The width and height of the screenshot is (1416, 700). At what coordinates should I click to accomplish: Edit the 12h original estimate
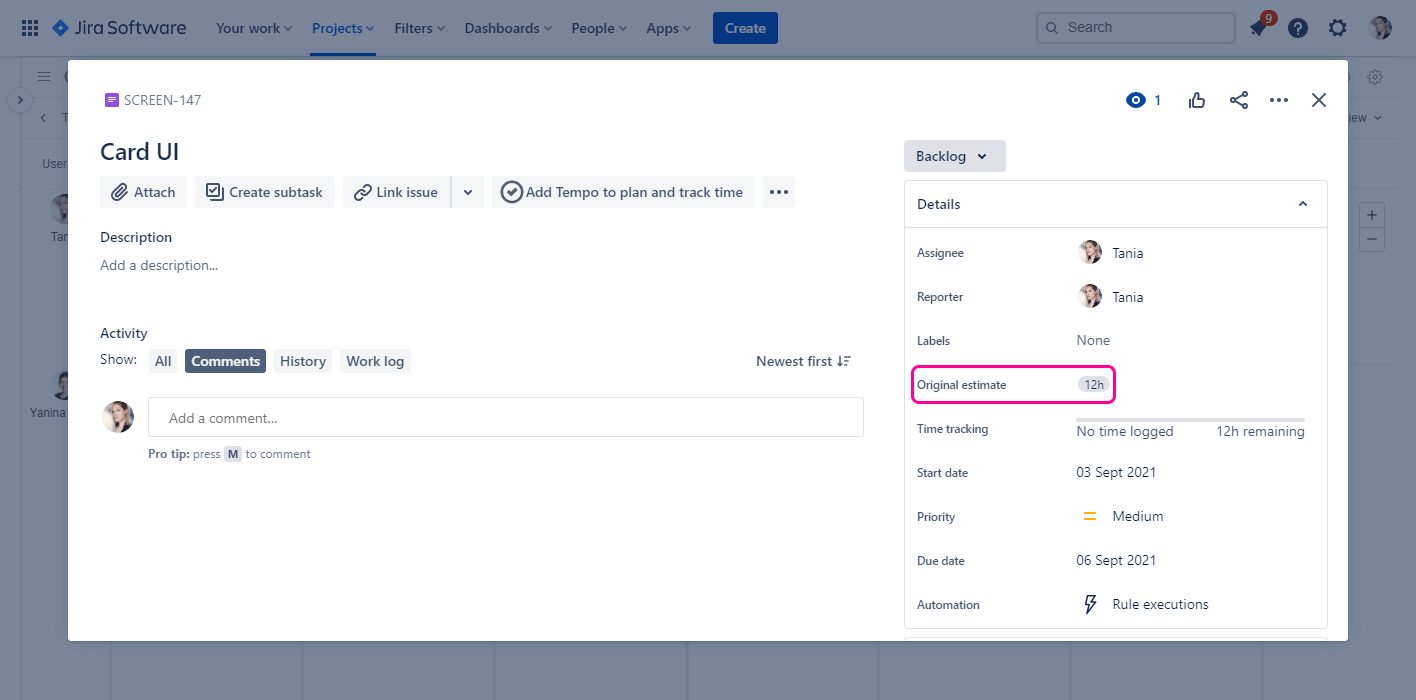(1093, 385)
